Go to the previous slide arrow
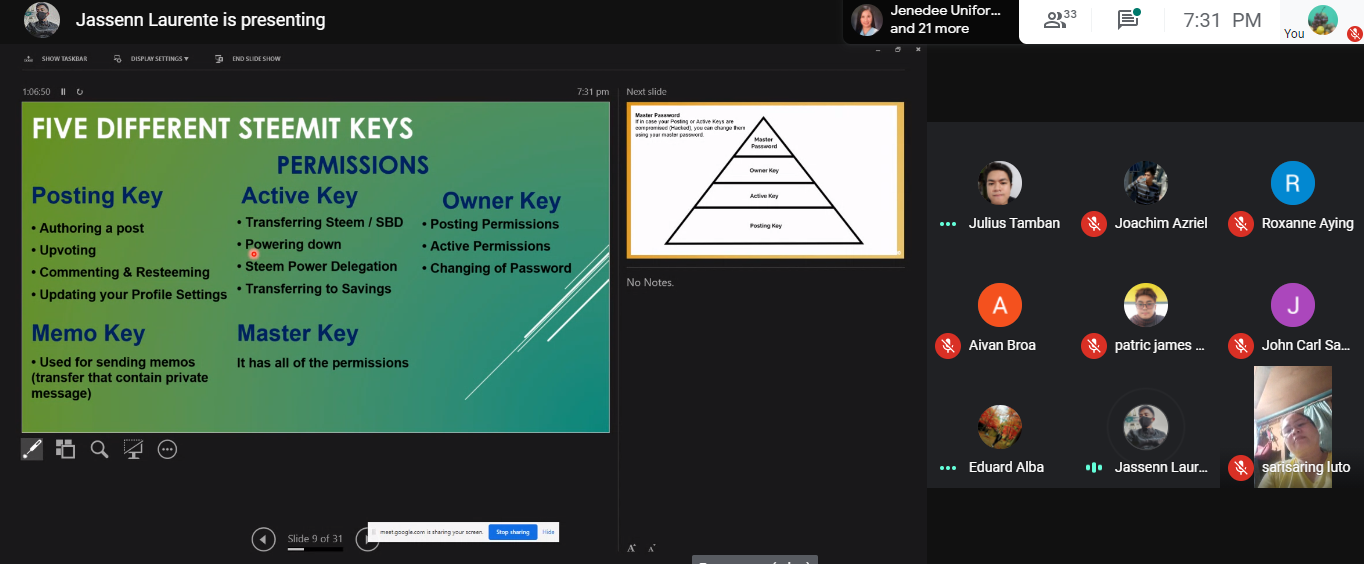The image size is (1364, 564). (x=263, y=540)
